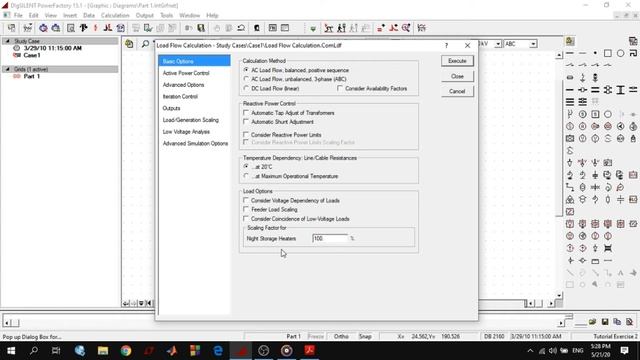The image size is (640, 360).
Task: Click the graphic window scroll-down arrow
Action: (x=559, y=295)
